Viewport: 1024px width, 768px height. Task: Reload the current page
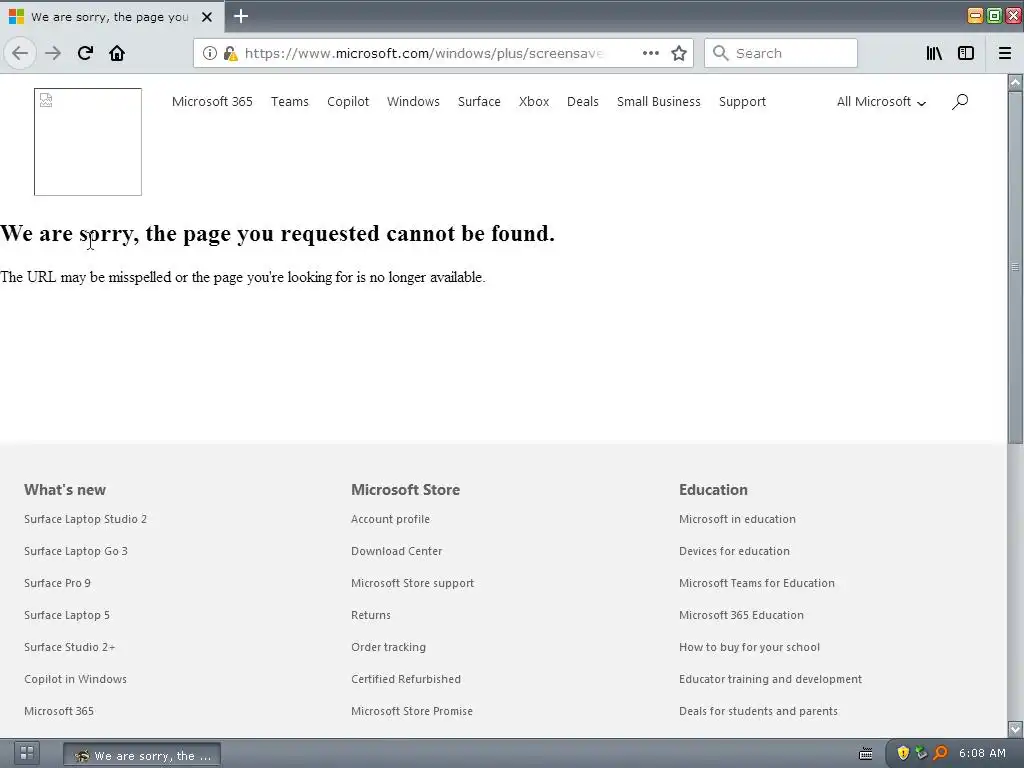click(86, 53)
